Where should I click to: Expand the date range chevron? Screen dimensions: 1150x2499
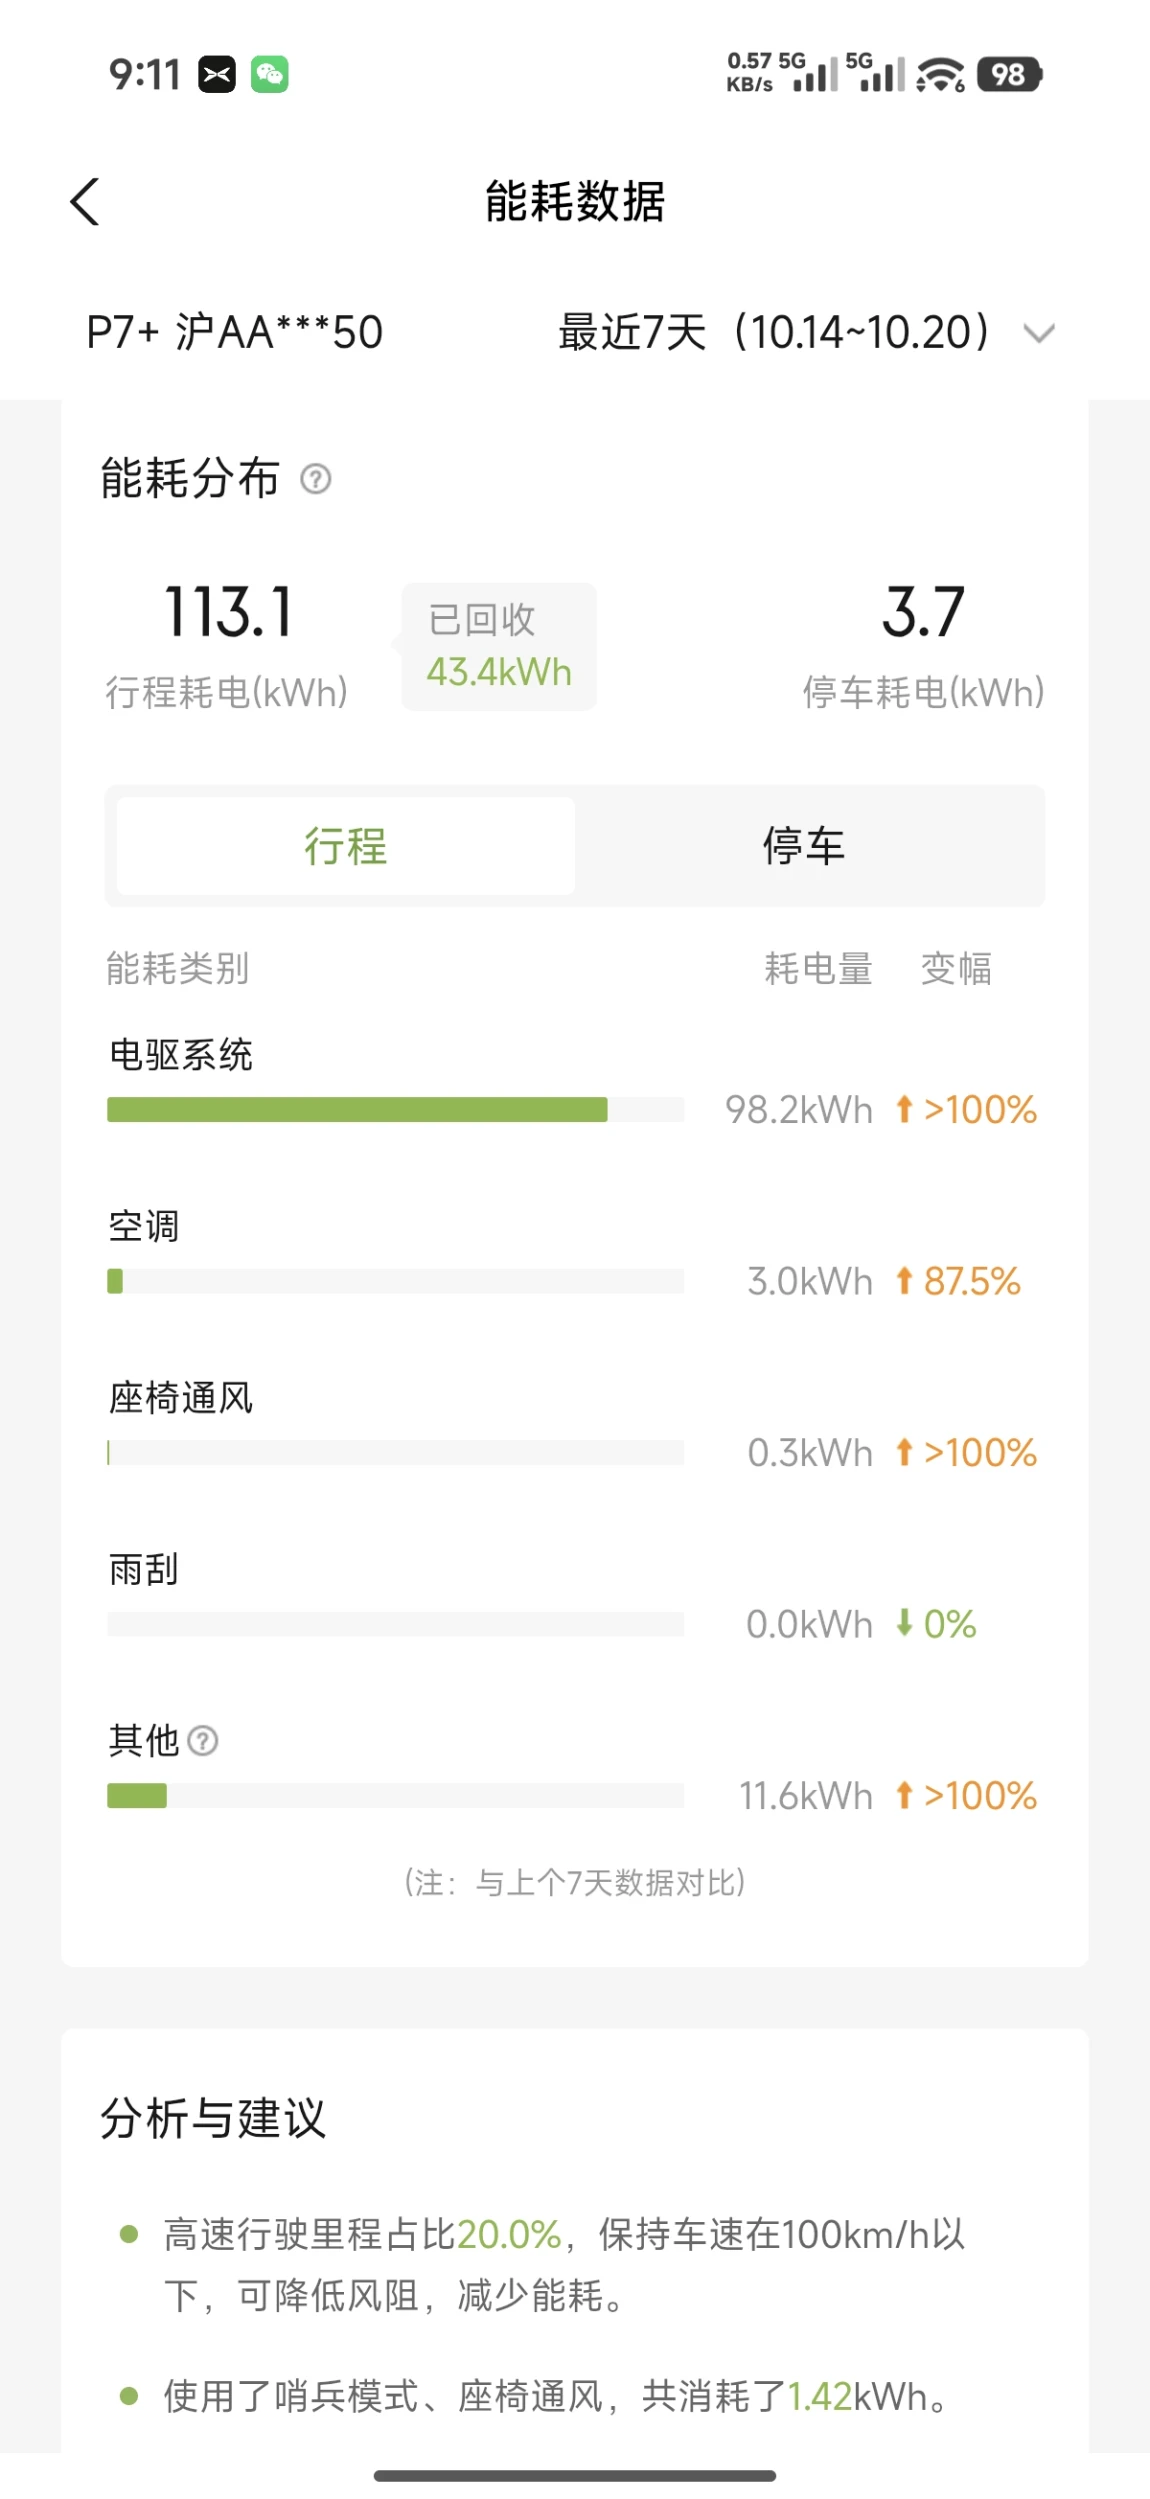pyautogui.click(x=1040, y=333)
